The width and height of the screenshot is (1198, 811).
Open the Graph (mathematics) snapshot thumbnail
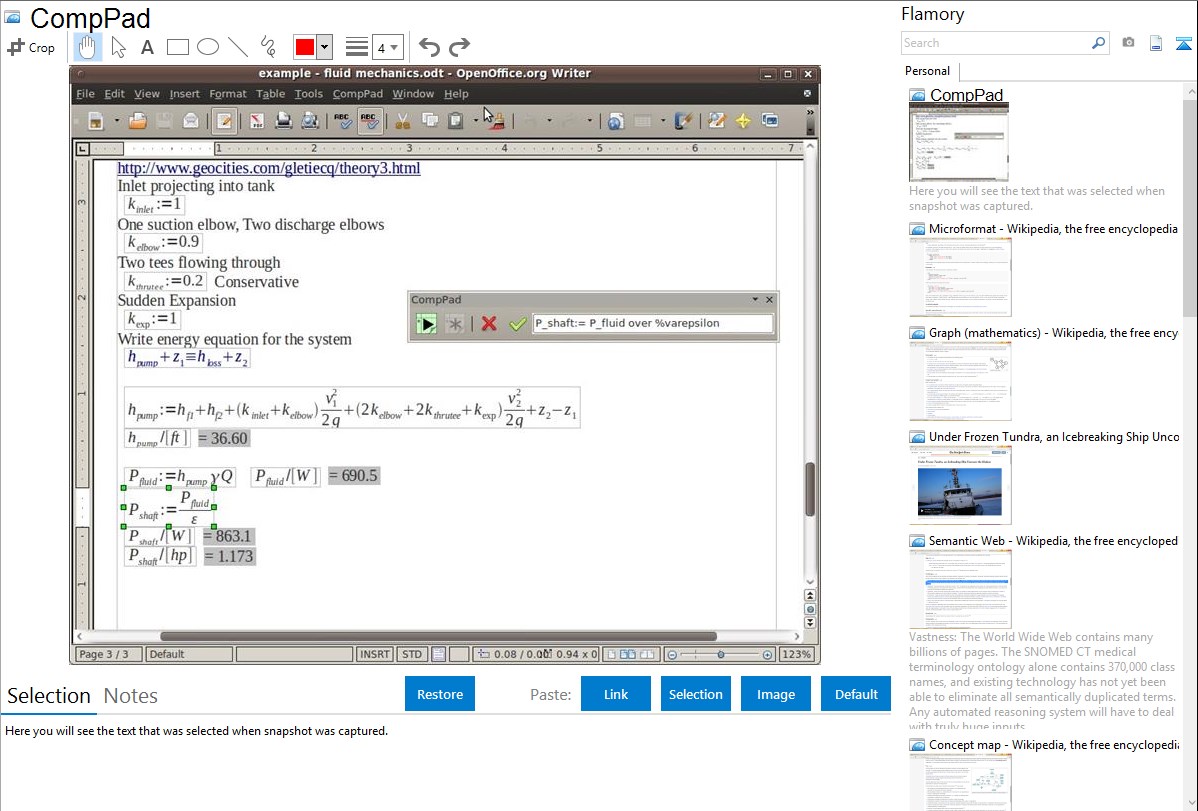[x=960, y=381]
